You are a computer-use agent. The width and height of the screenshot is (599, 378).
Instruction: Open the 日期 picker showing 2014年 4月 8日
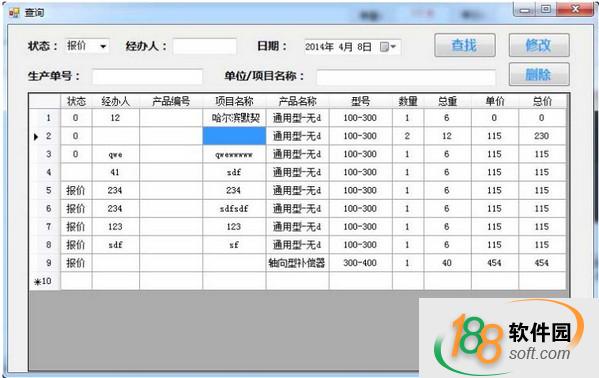pyautogui.click(x=352, y=47)
